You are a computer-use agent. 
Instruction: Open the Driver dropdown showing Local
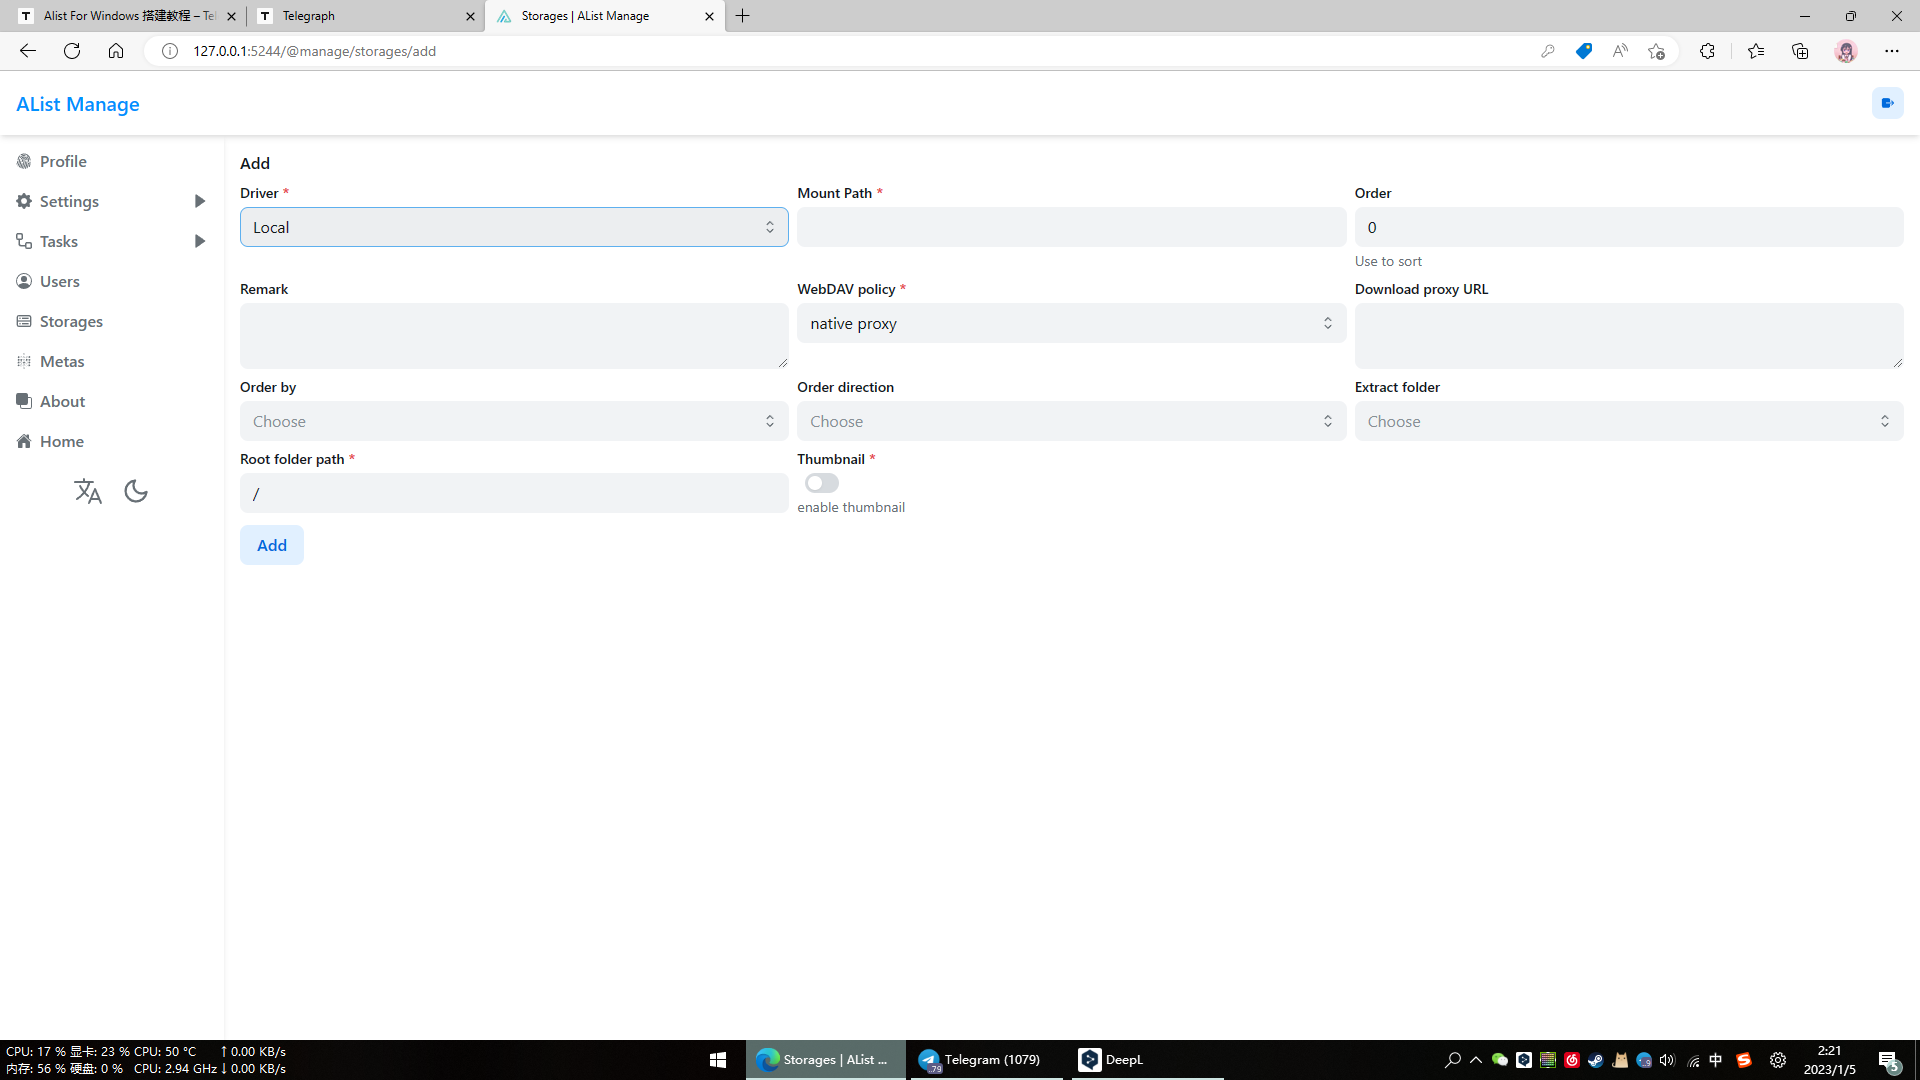point(513,227)
